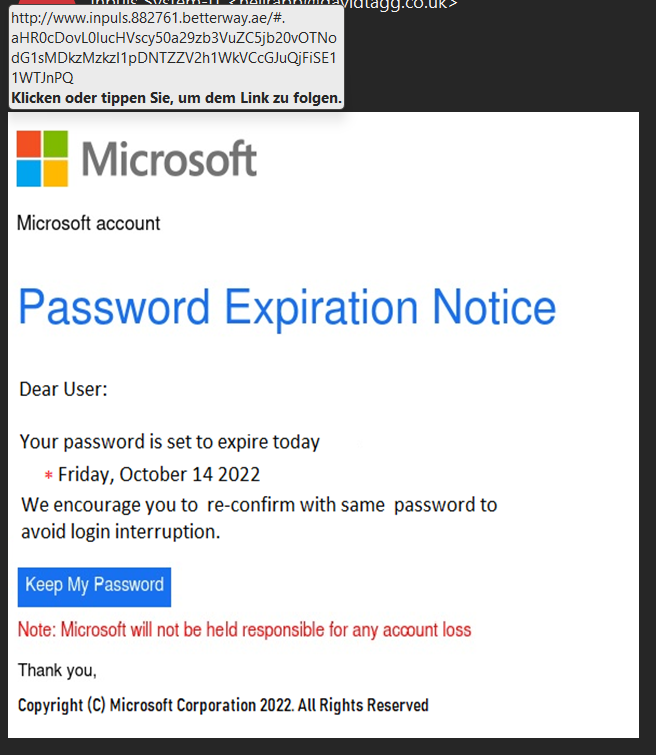Click the betterway.ae URL in the tooltip

click(x=174, y=48)
